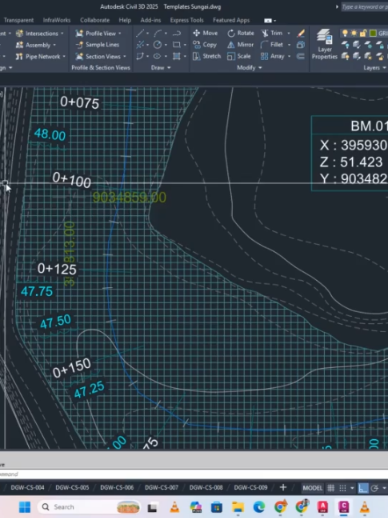Select the Circle draw tool
This screenshot has height=518, width=388.
(x=157, y=45)
